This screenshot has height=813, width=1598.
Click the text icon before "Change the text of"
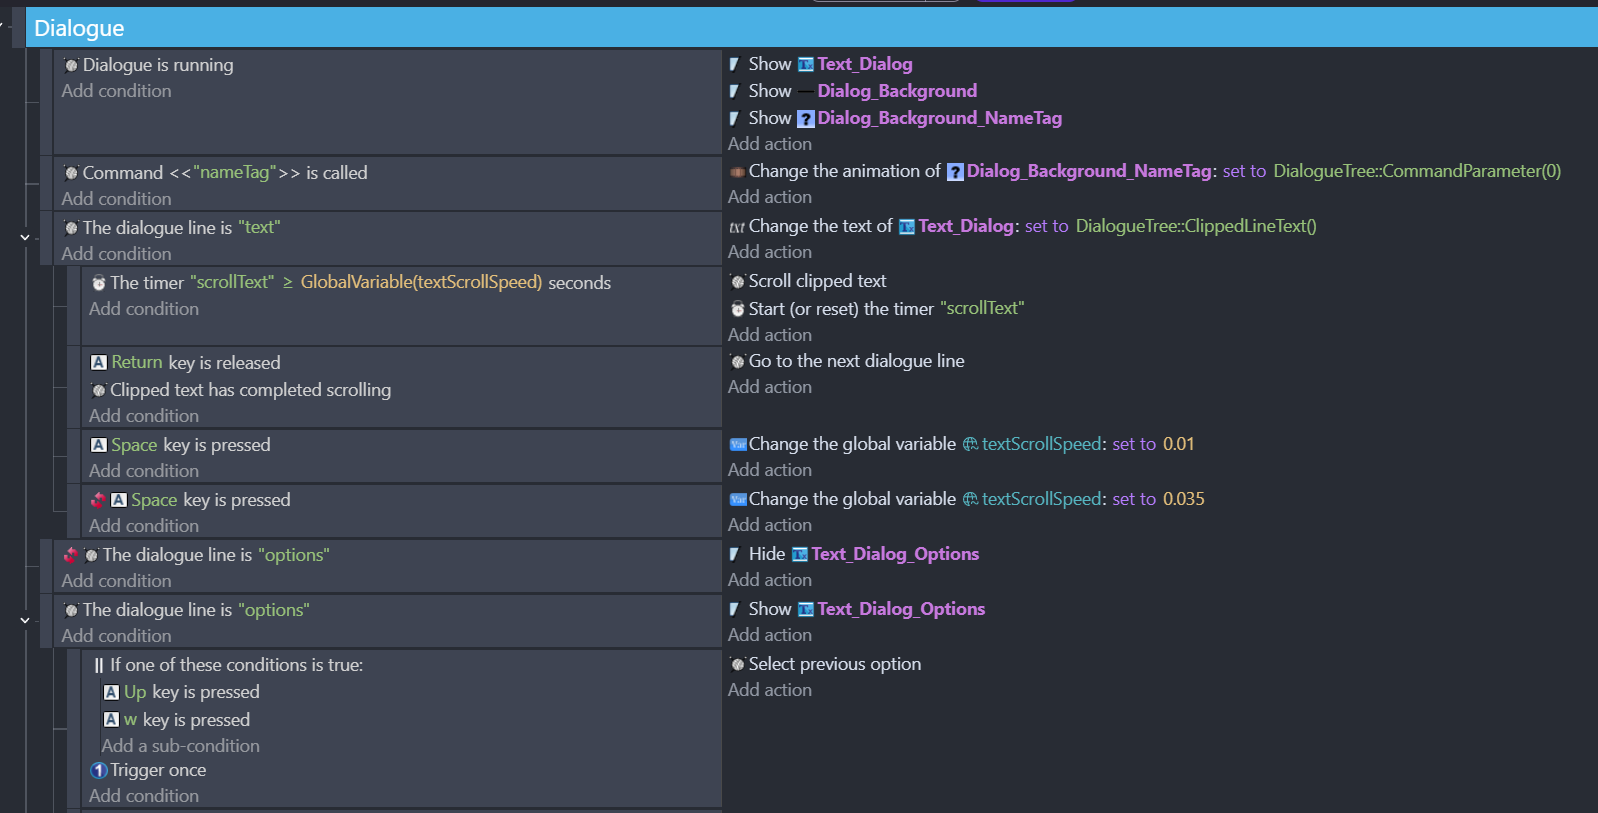click(x=737, y=227)
